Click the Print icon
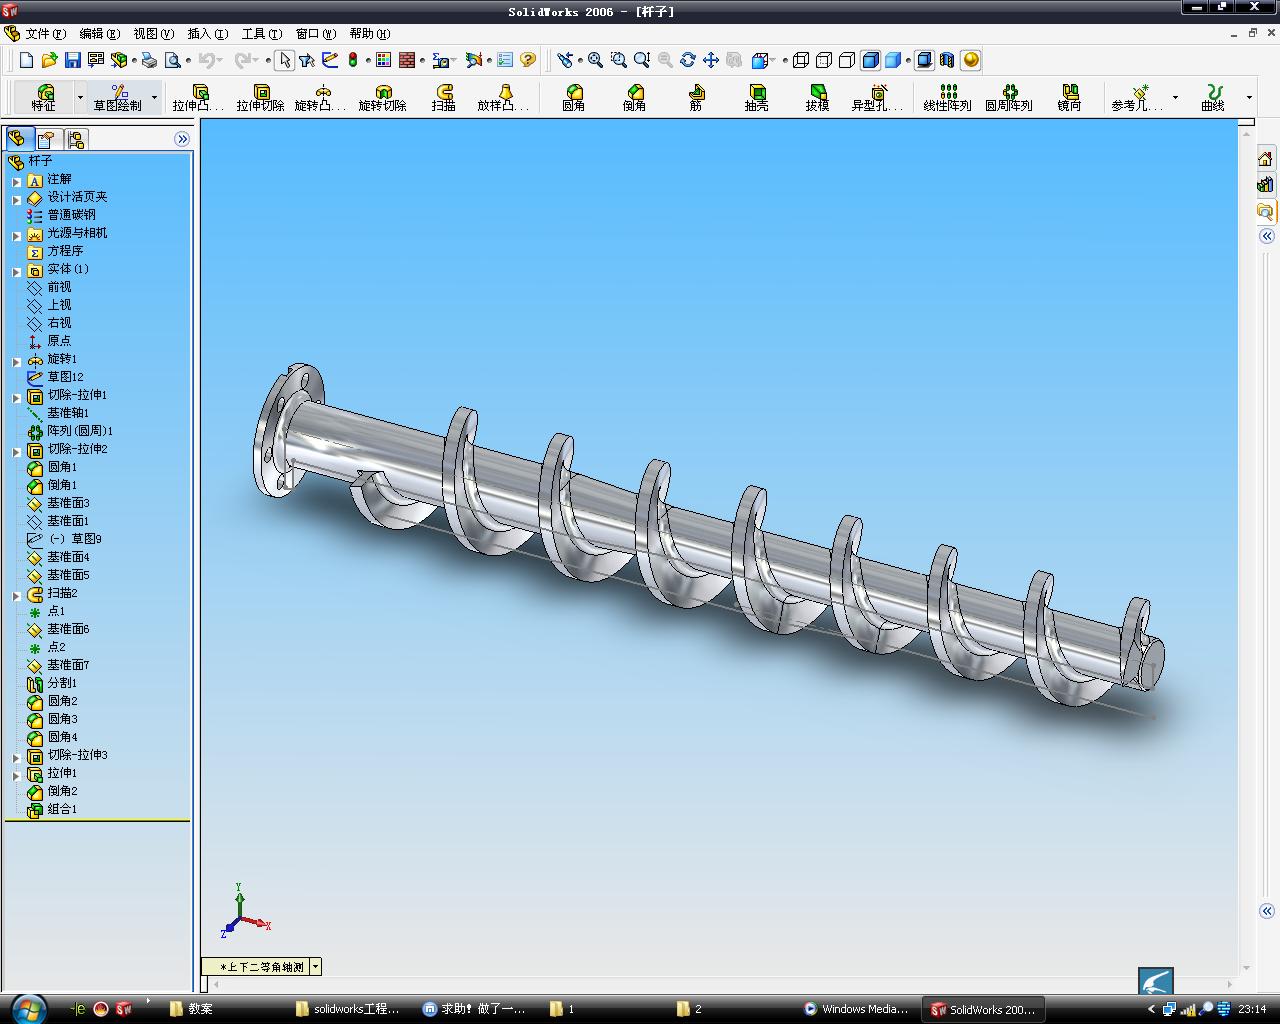The width and height of the screenshot is (1280, 1024). click(149, 60)
